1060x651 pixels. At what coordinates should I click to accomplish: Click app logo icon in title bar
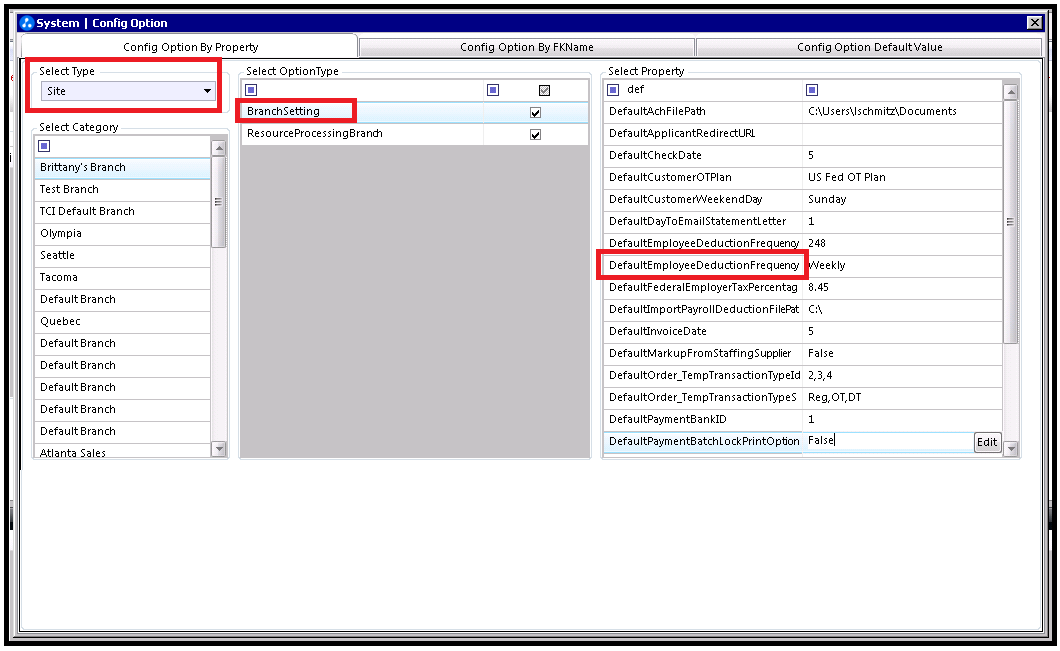(27, 23)
